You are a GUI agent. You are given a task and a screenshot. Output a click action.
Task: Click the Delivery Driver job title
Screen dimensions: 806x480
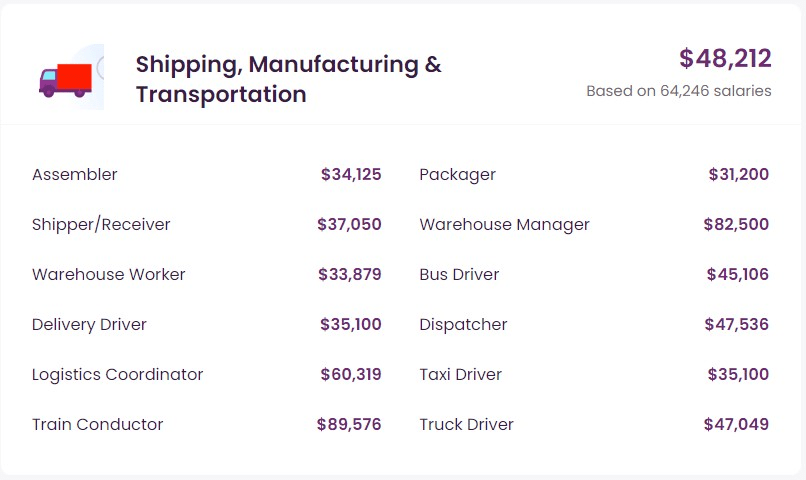point(89,325)
